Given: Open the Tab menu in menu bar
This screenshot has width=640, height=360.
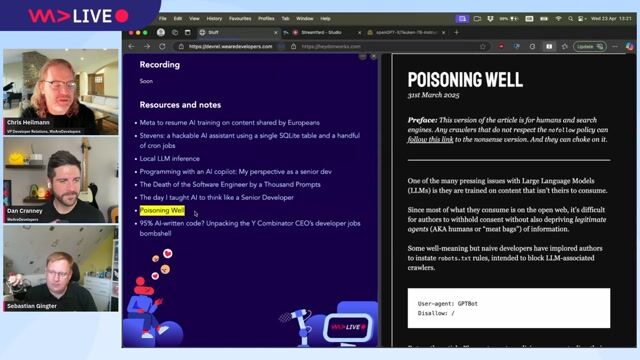Looking at the screenshot, I should pyautogui.click(x=285, y=19).
